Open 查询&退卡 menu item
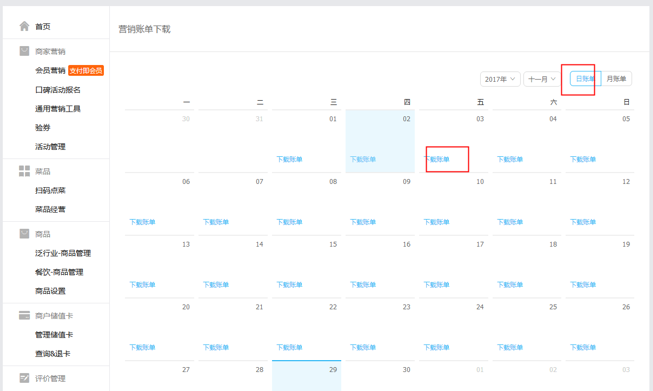 point(52,354)
